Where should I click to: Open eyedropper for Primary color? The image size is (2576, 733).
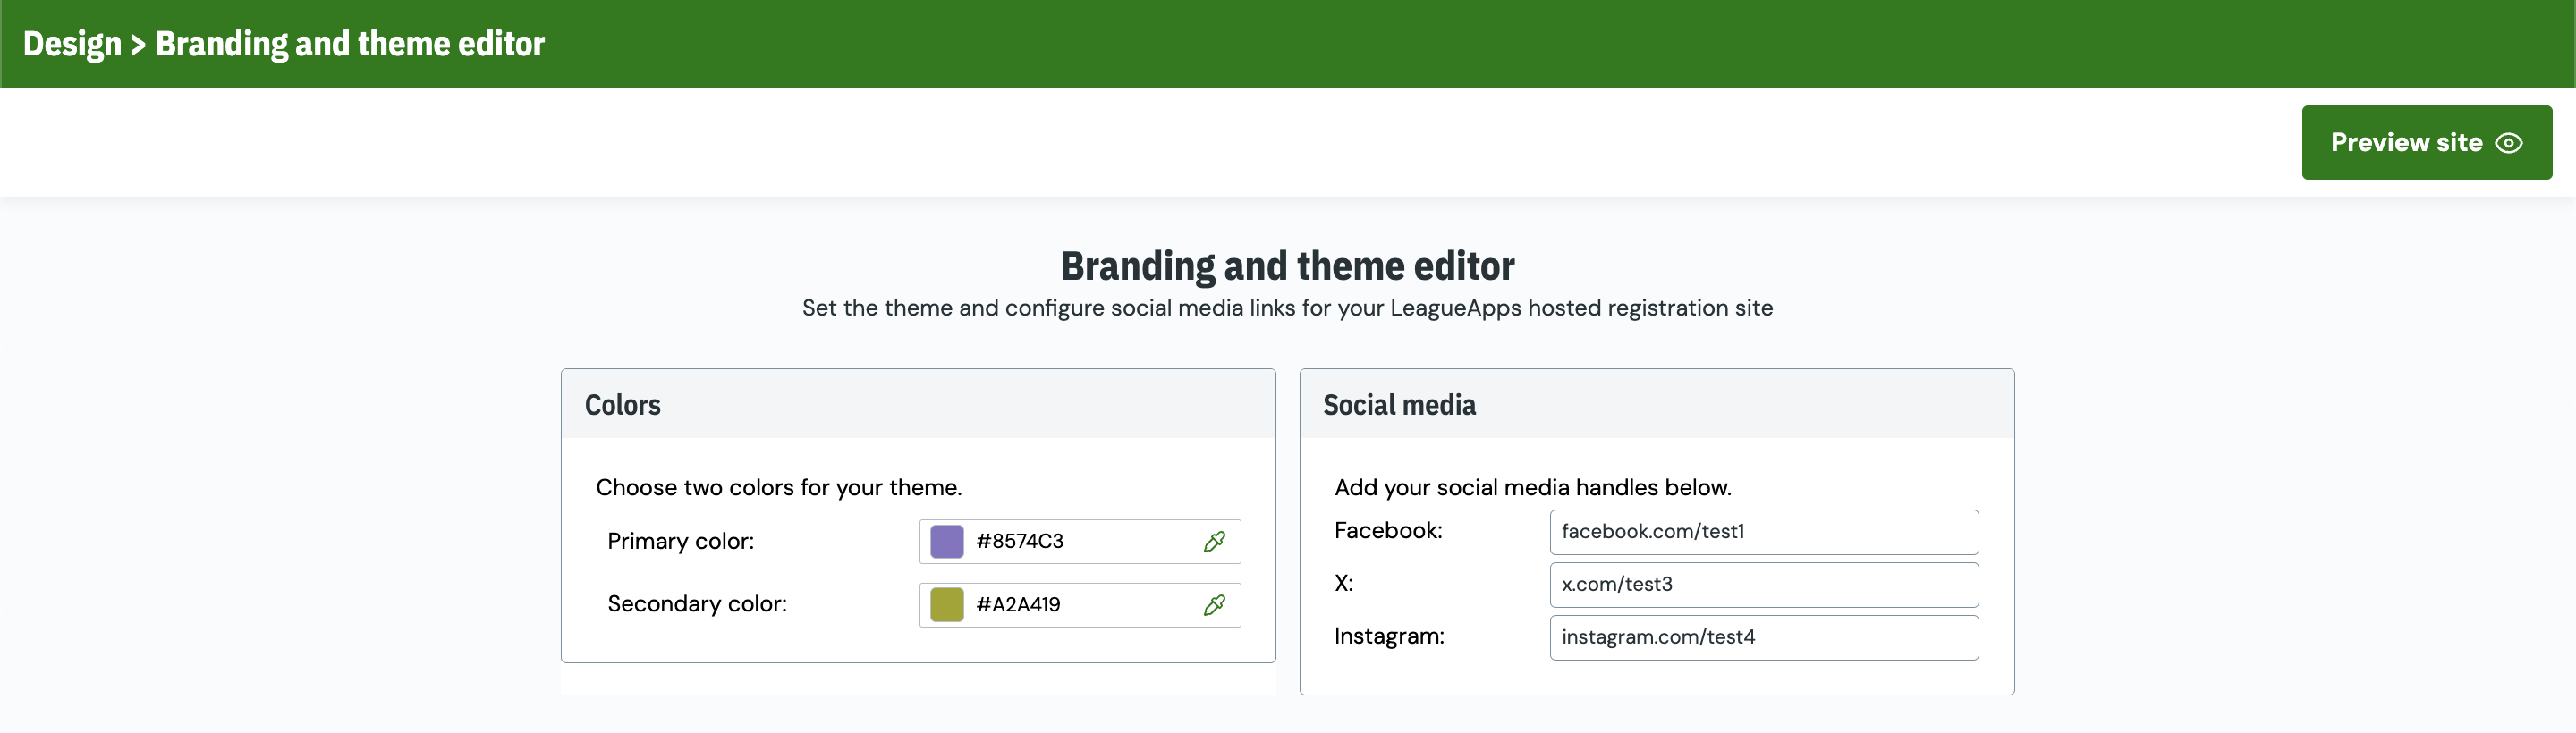[1214, 541]
